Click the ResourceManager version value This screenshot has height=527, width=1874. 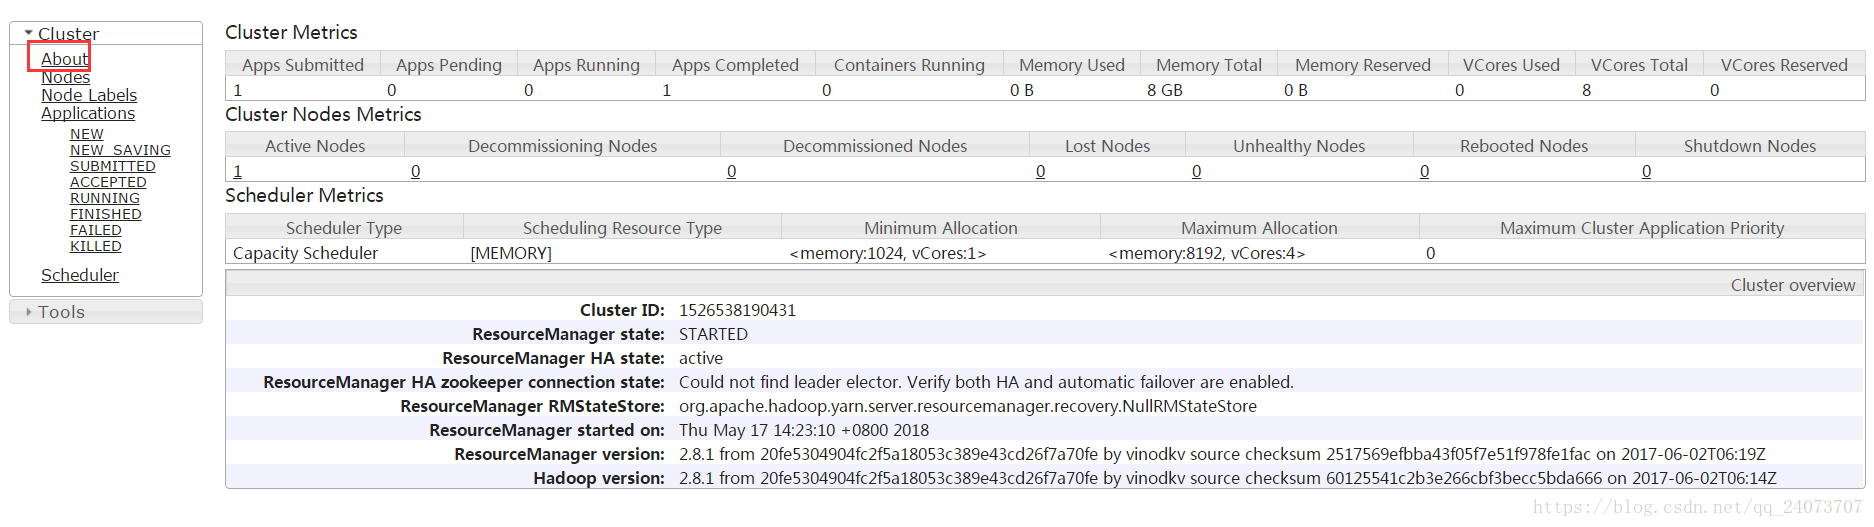pos(1222,454)
